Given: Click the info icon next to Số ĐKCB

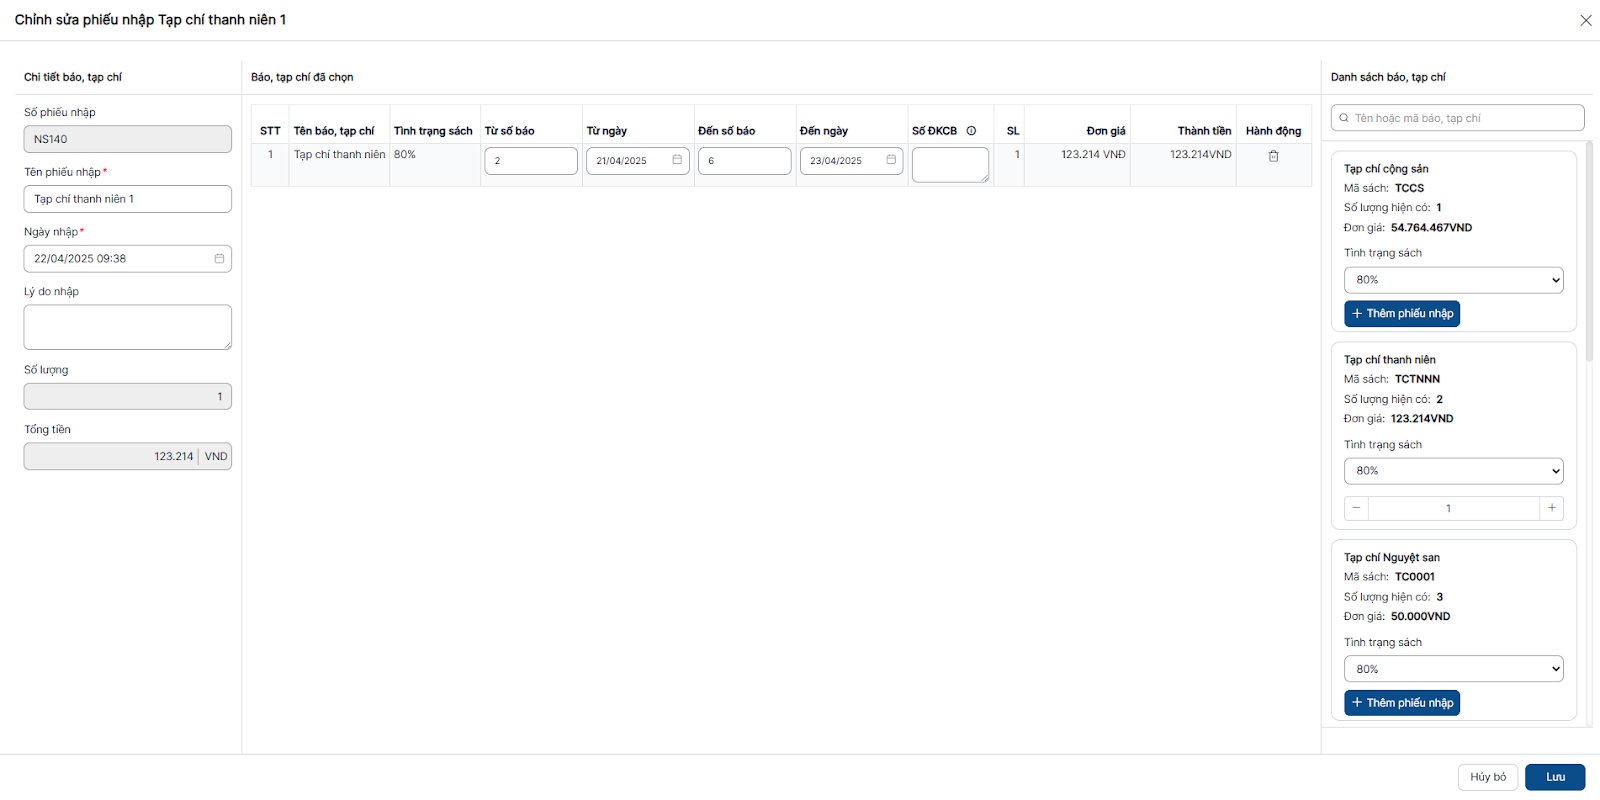Looking at the screenshot, I should tap(971, 131).
